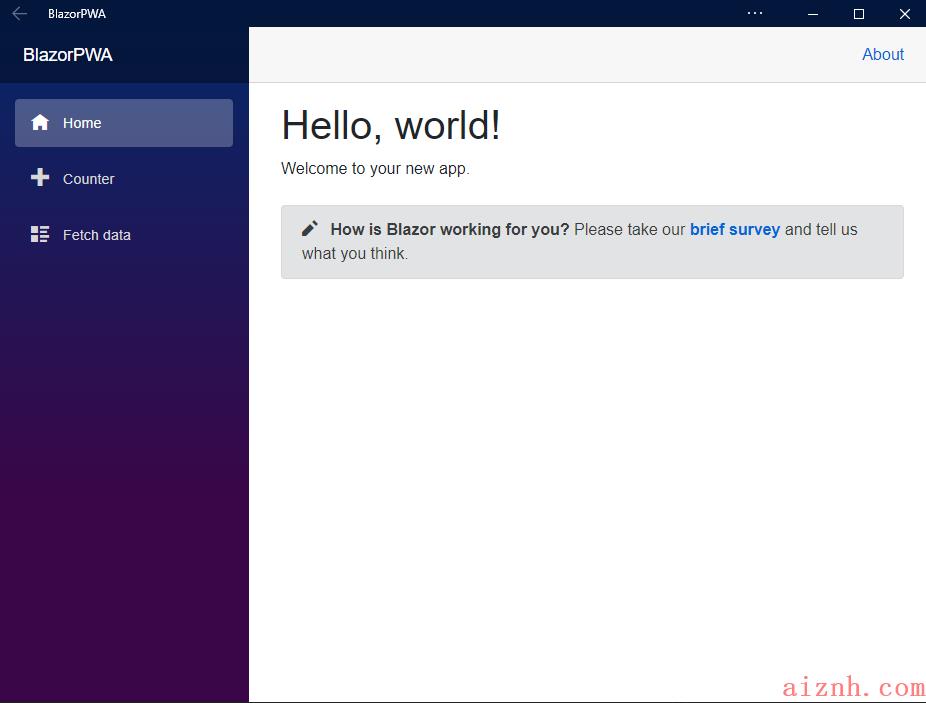Follow the brief survey link

[x=735, y=229]
